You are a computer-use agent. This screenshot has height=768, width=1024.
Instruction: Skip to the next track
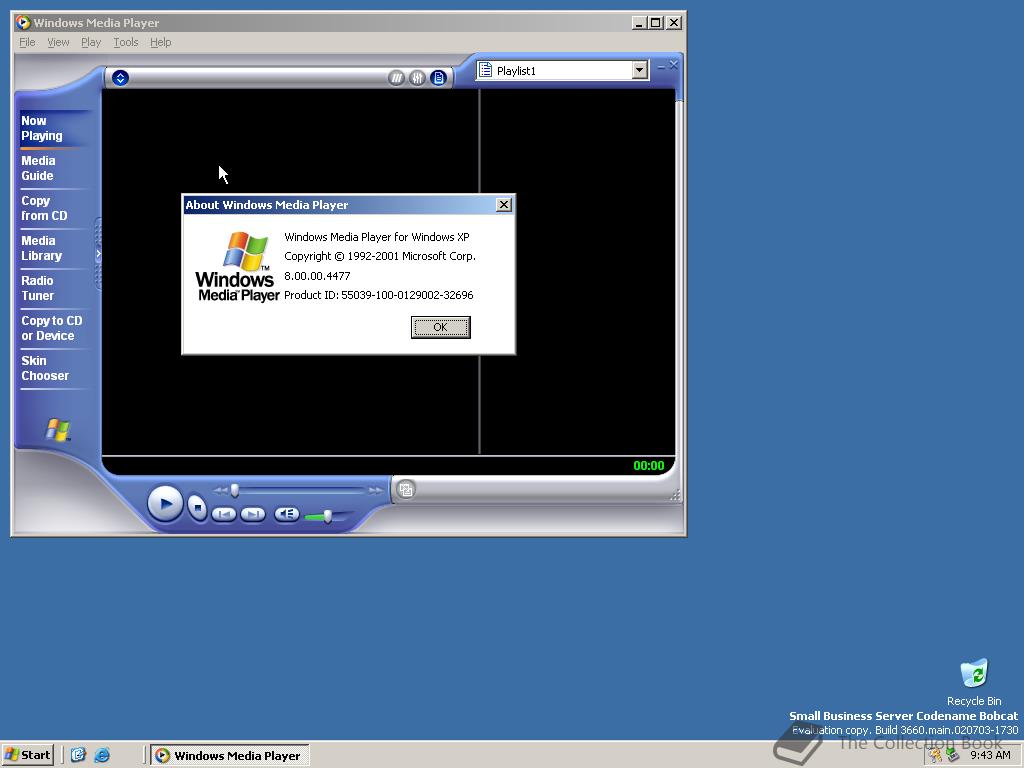click(253, 515)
